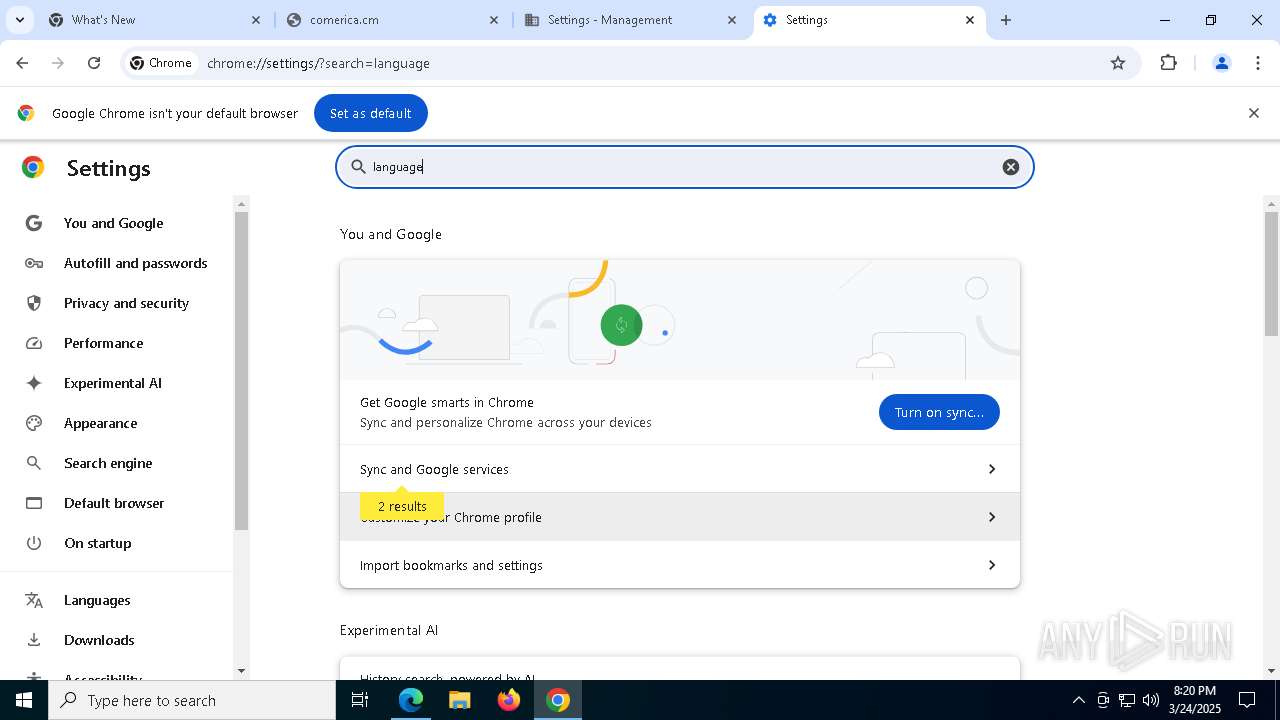The image size is (1280, 720).
Task: Open Chrome's three-dot menu
Action: pyautogui.click(x=1258, y=63)
